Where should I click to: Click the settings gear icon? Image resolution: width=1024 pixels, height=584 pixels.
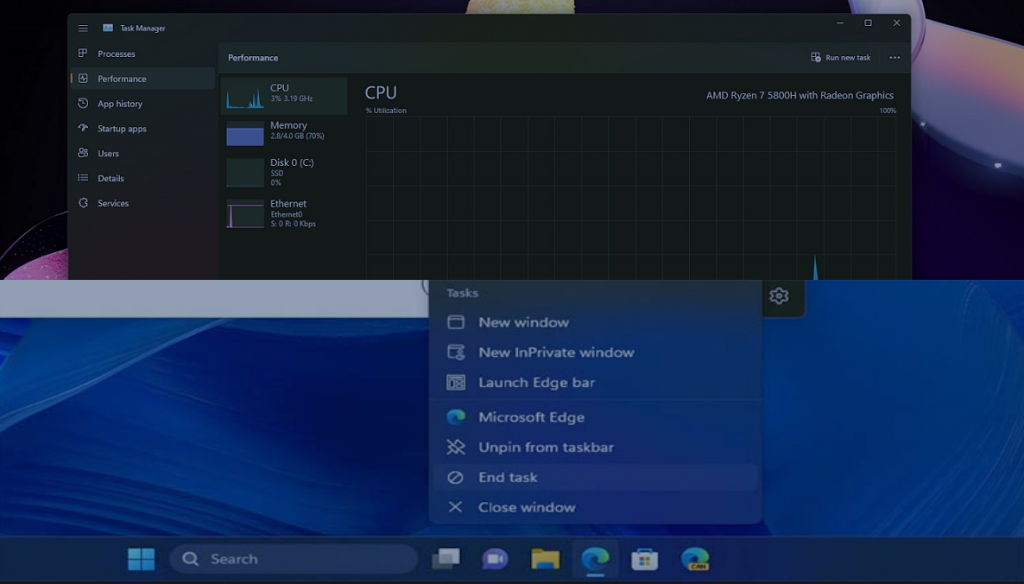pos(779,296)
